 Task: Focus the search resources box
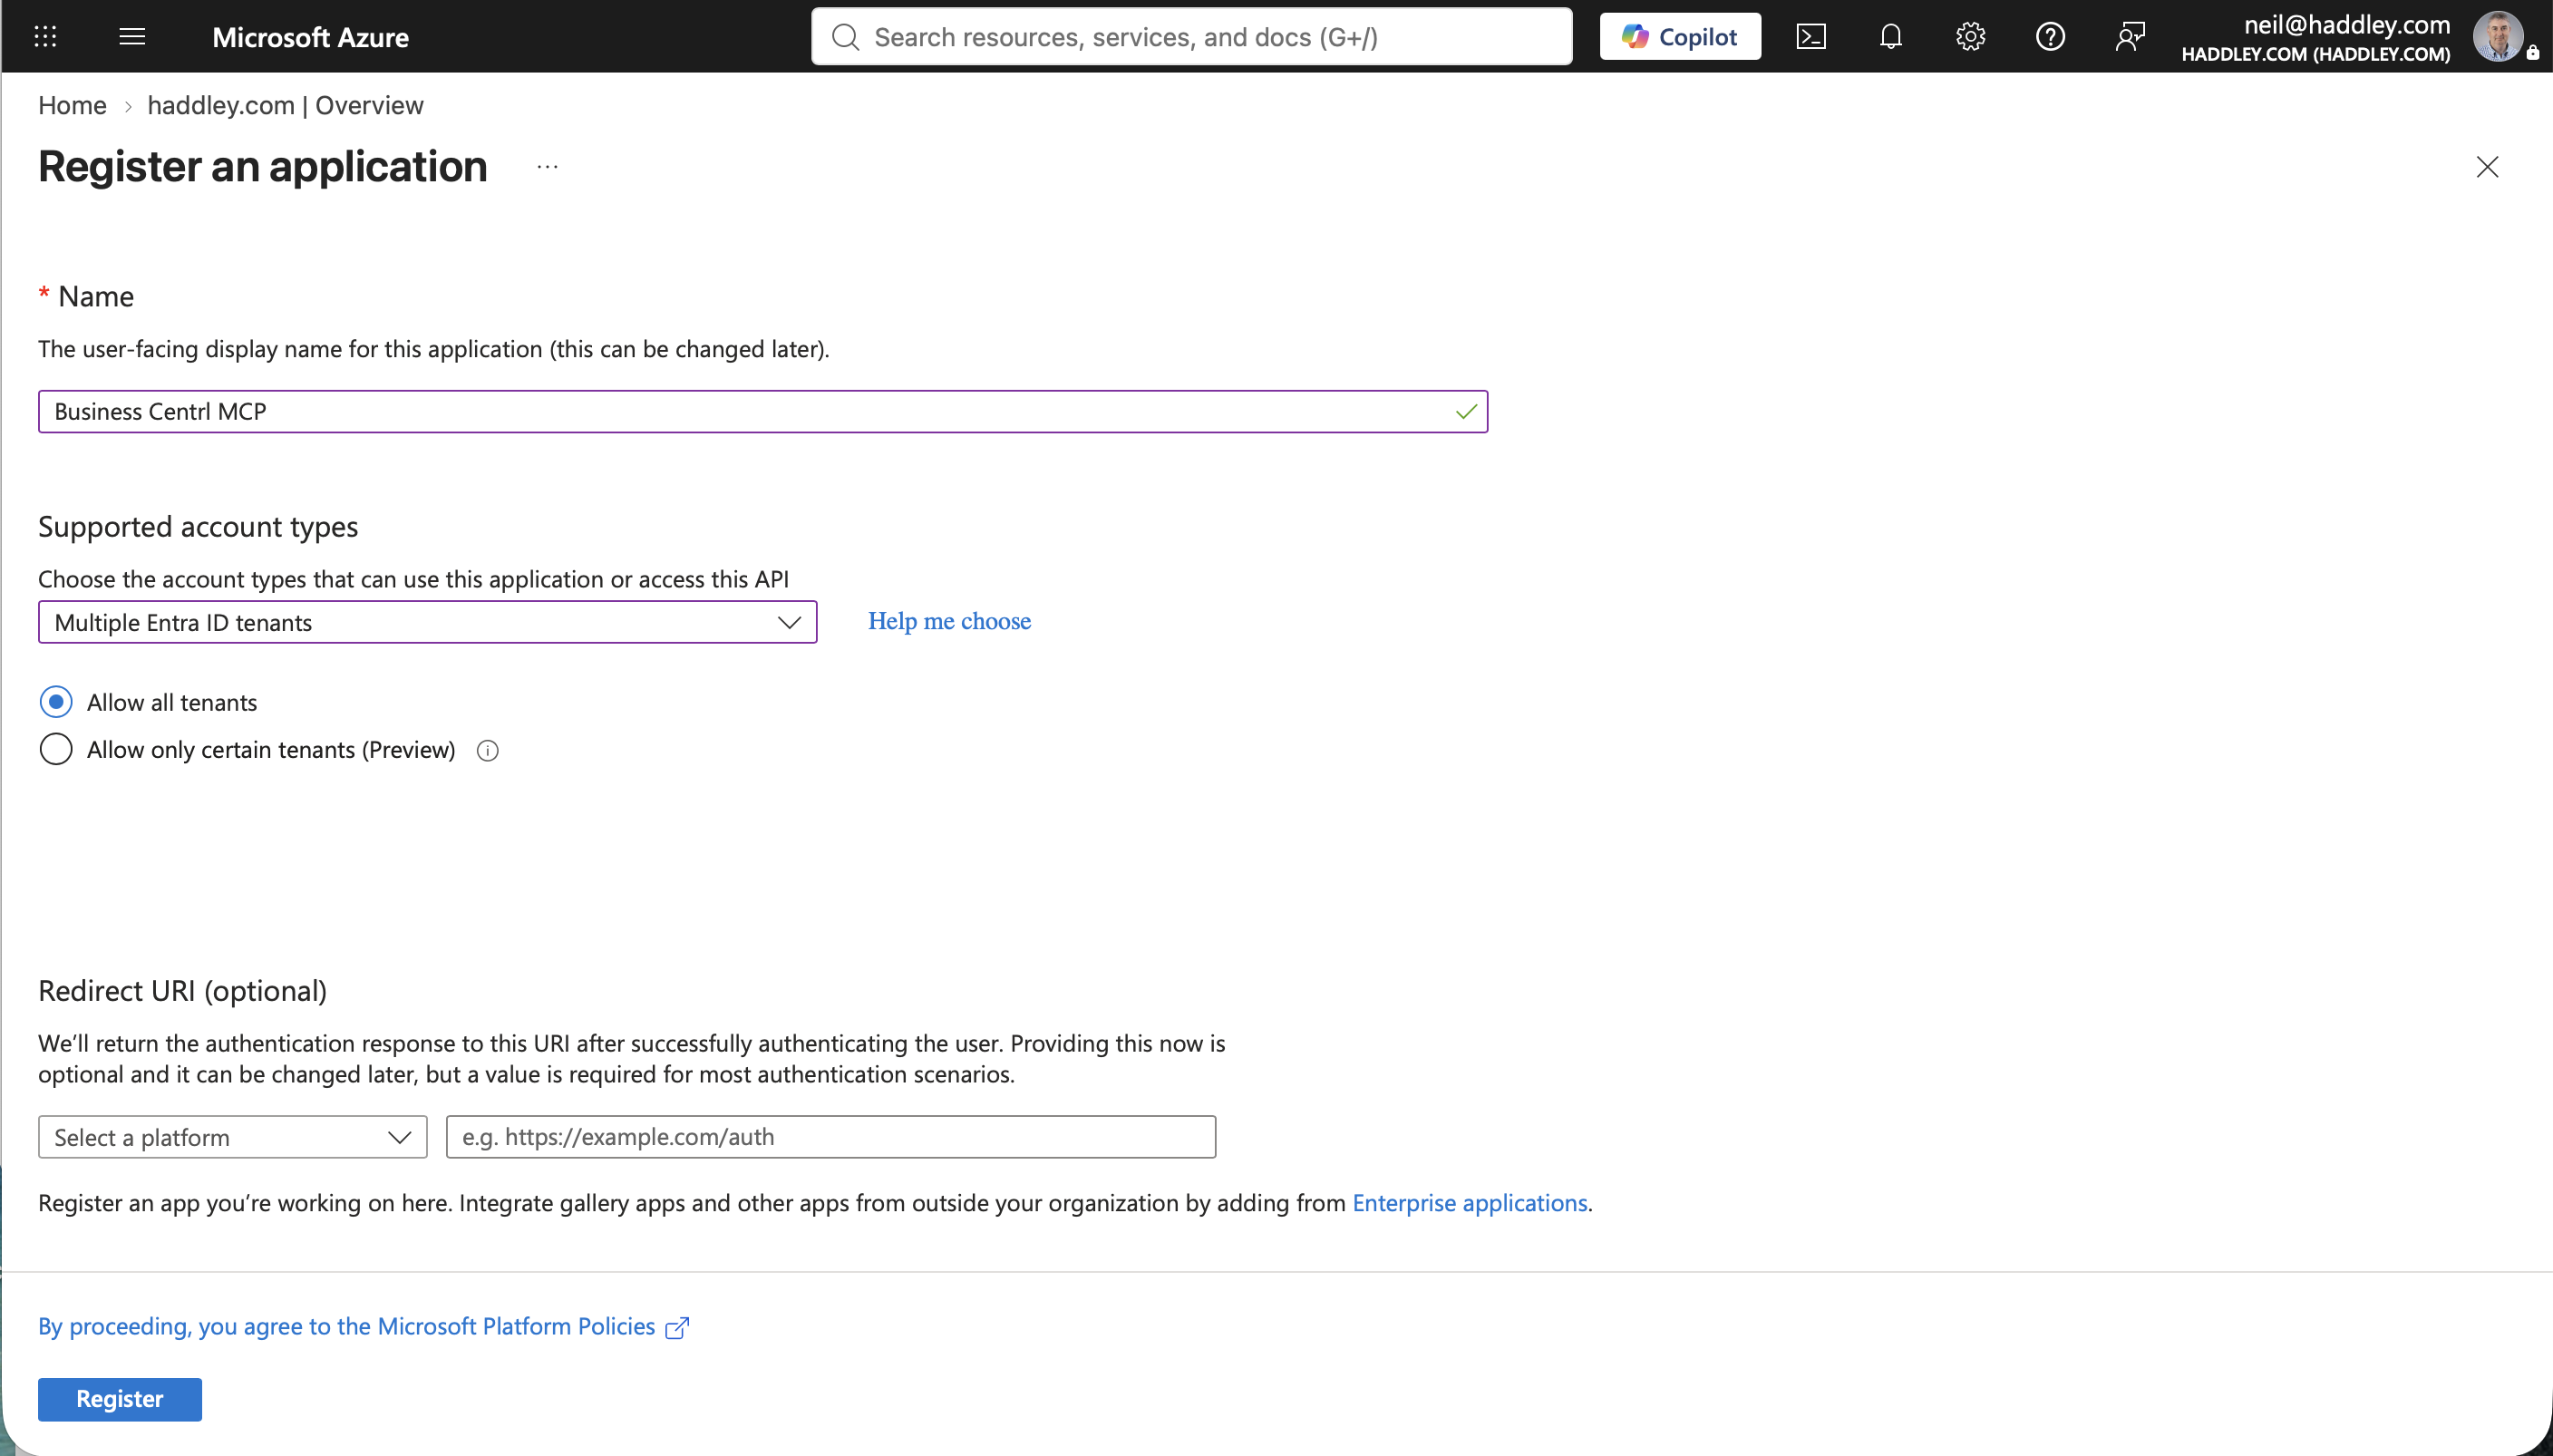tap(1191, 37)
